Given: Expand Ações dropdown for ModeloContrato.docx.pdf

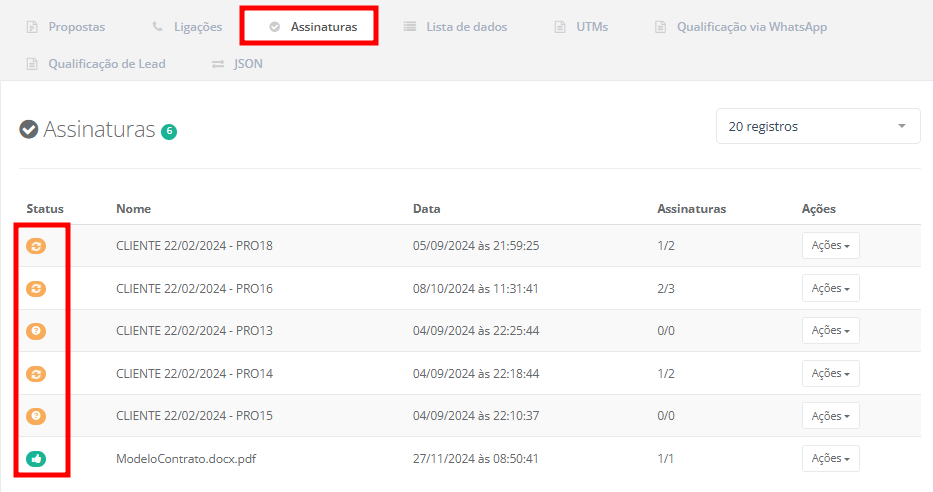Looking at the screenshot, I should [830, 458].
